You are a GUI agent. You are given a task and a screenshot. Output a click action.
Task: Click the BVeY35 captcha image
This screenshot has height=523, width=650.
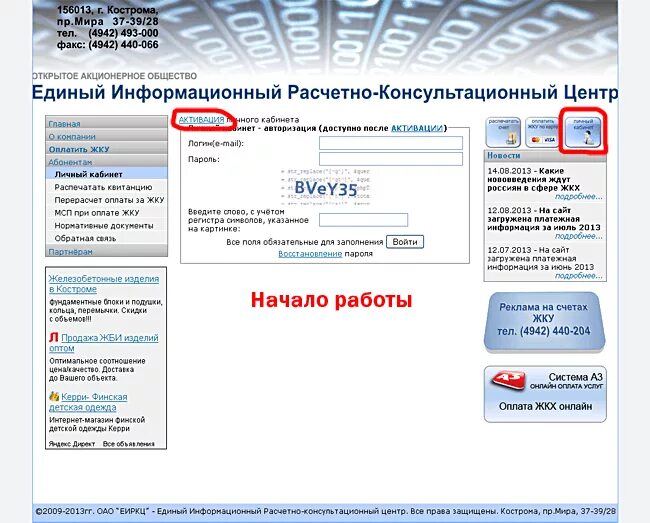click(x=325, y=187)
